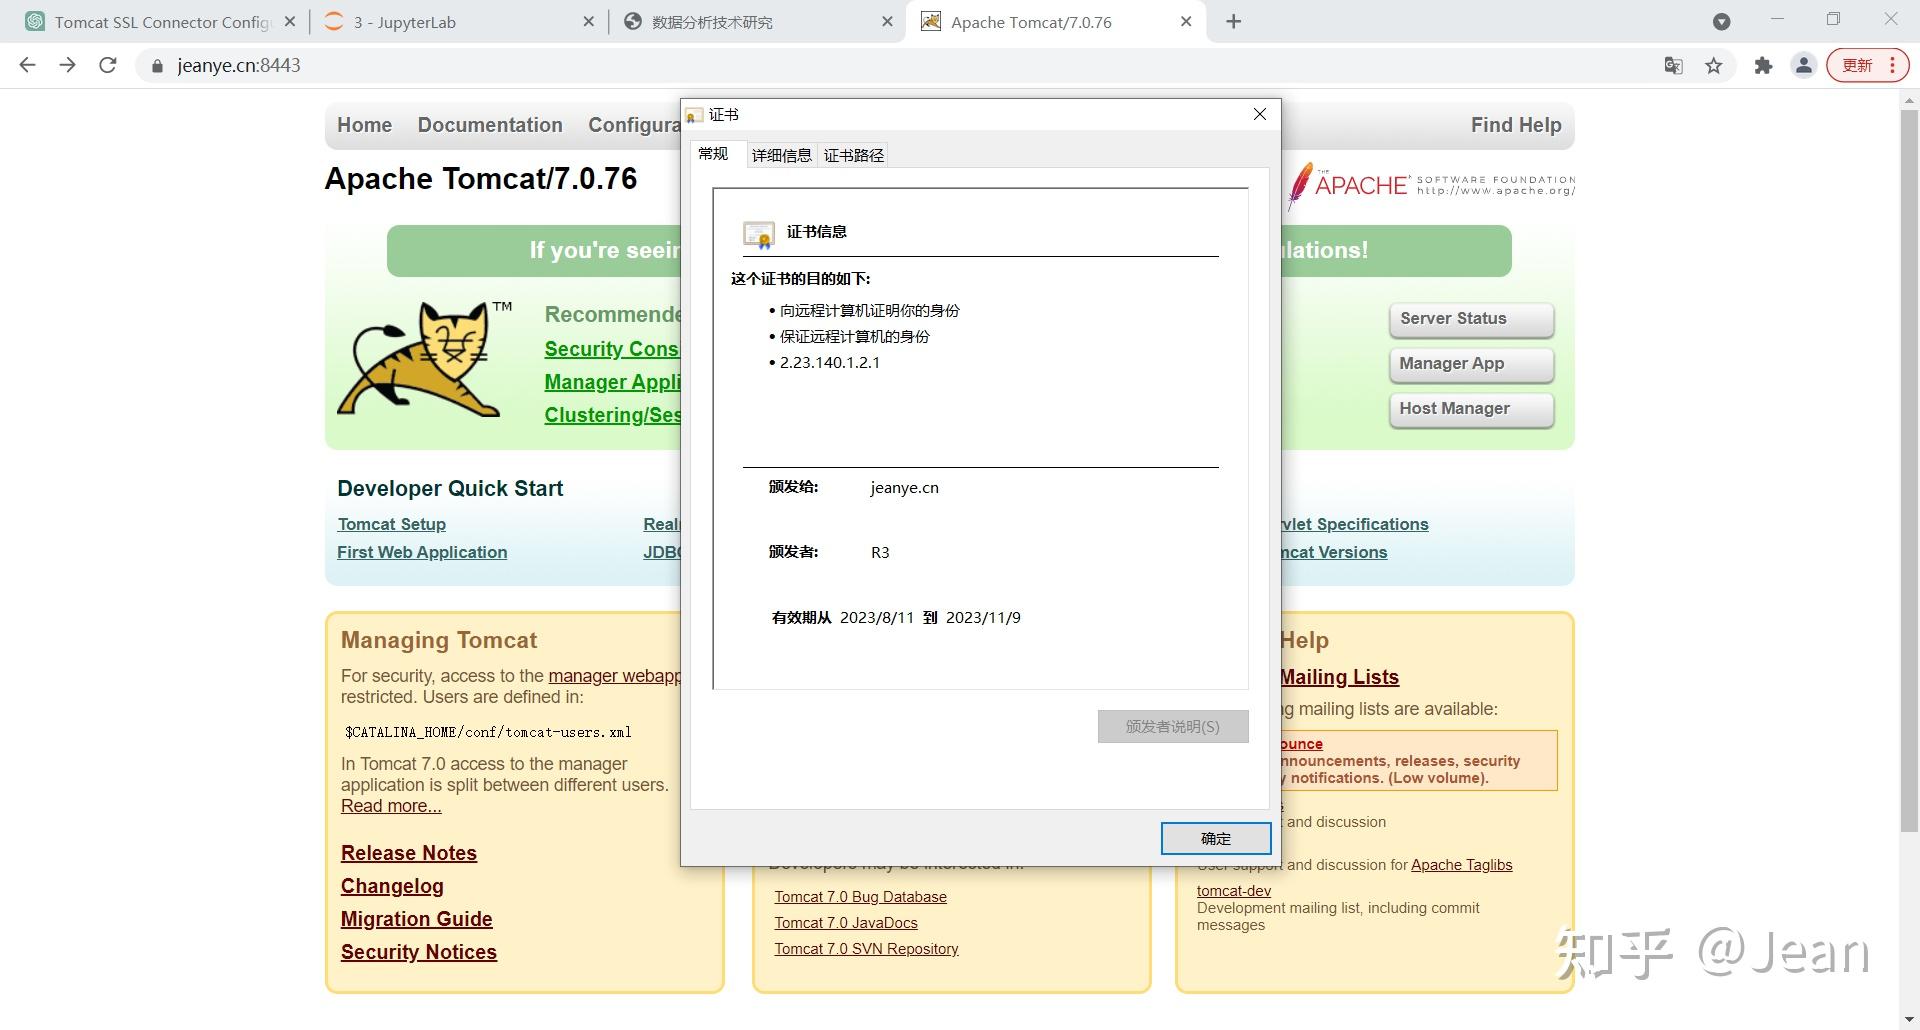Go forward to next page

click(x=67, y=65)
